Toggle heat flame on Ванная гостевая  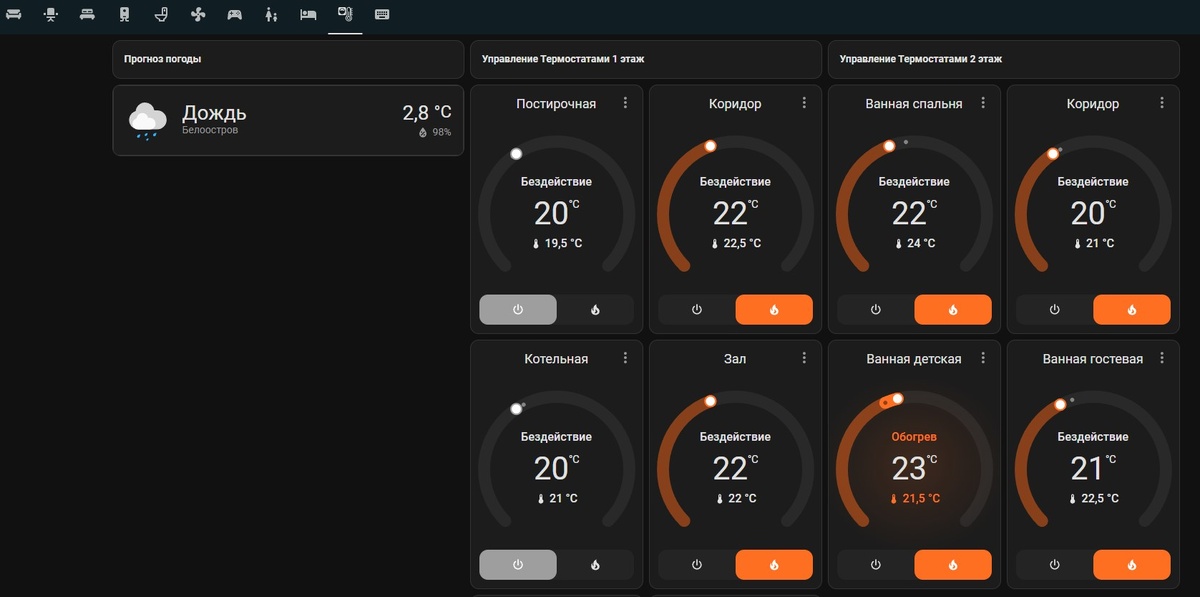(1132, 565)
